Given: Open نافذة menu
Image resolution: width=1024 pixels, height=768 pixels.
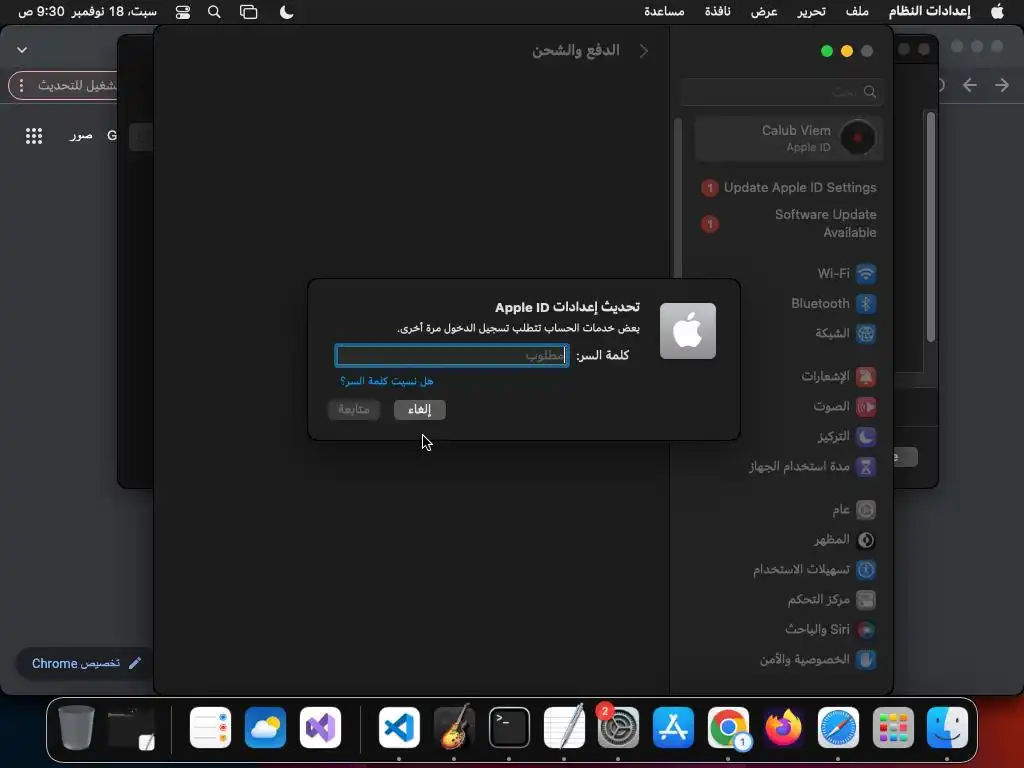Looking at the screenshot, I should [718, 12].
